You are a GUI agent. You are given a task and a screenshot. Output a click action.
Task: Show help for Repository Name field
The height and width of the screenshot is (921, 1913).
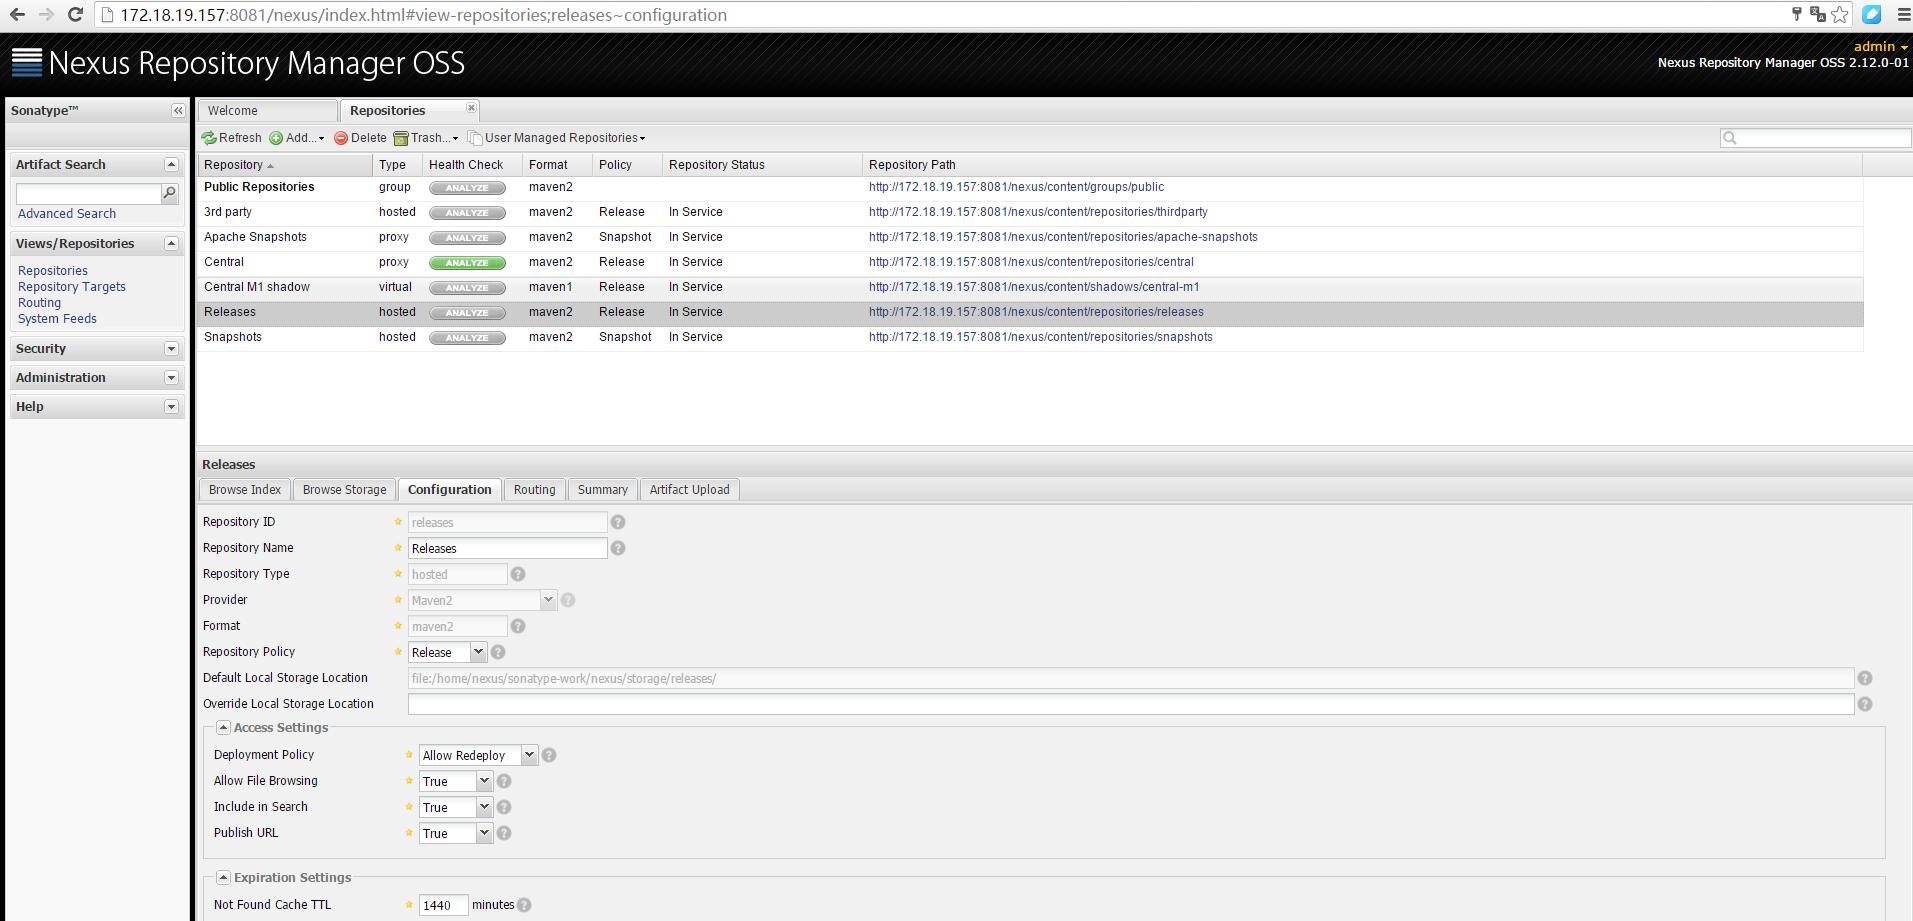618,548
